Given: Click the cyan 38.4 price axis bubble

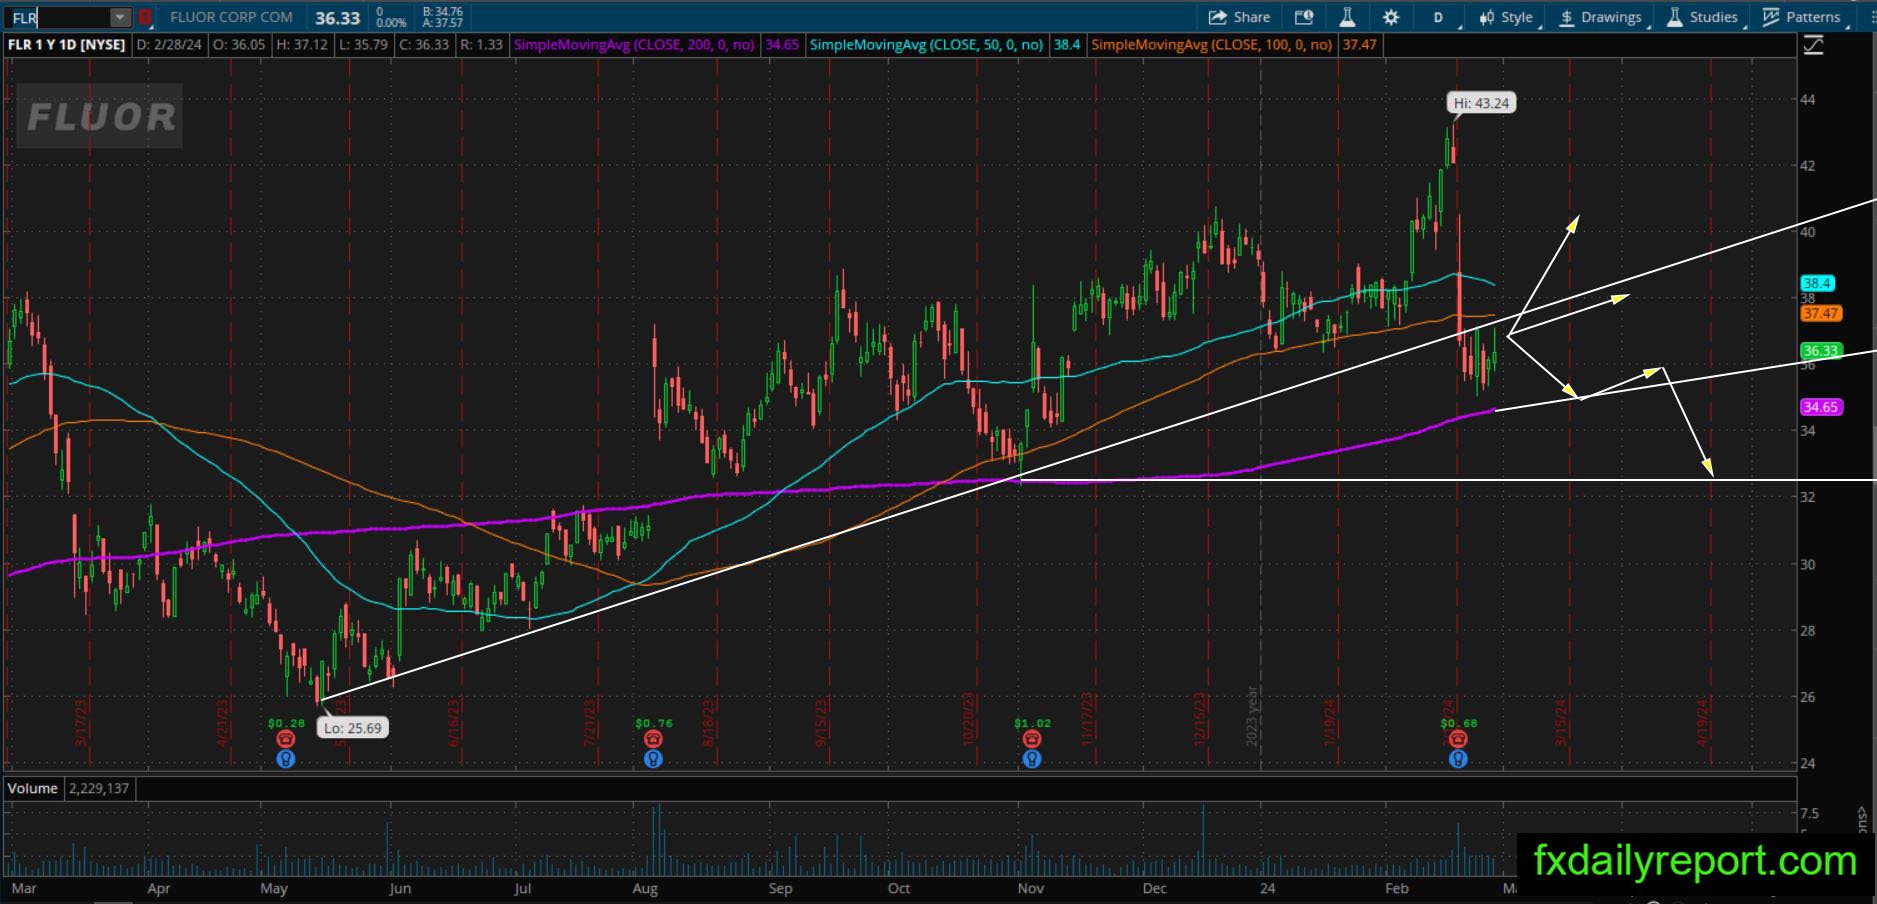Looking at the screenshot, I should pyautogui.click(x=1816, y=283).
